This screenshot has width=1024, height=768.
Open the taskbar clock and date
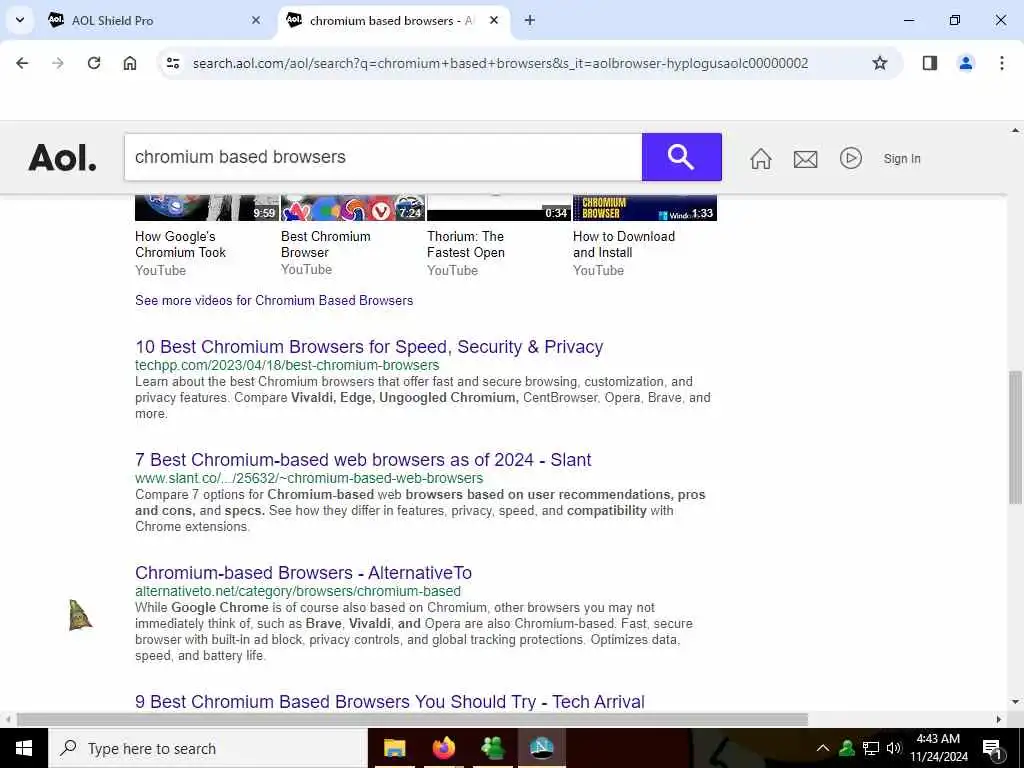pyautogui.click(x=938, y=748)
